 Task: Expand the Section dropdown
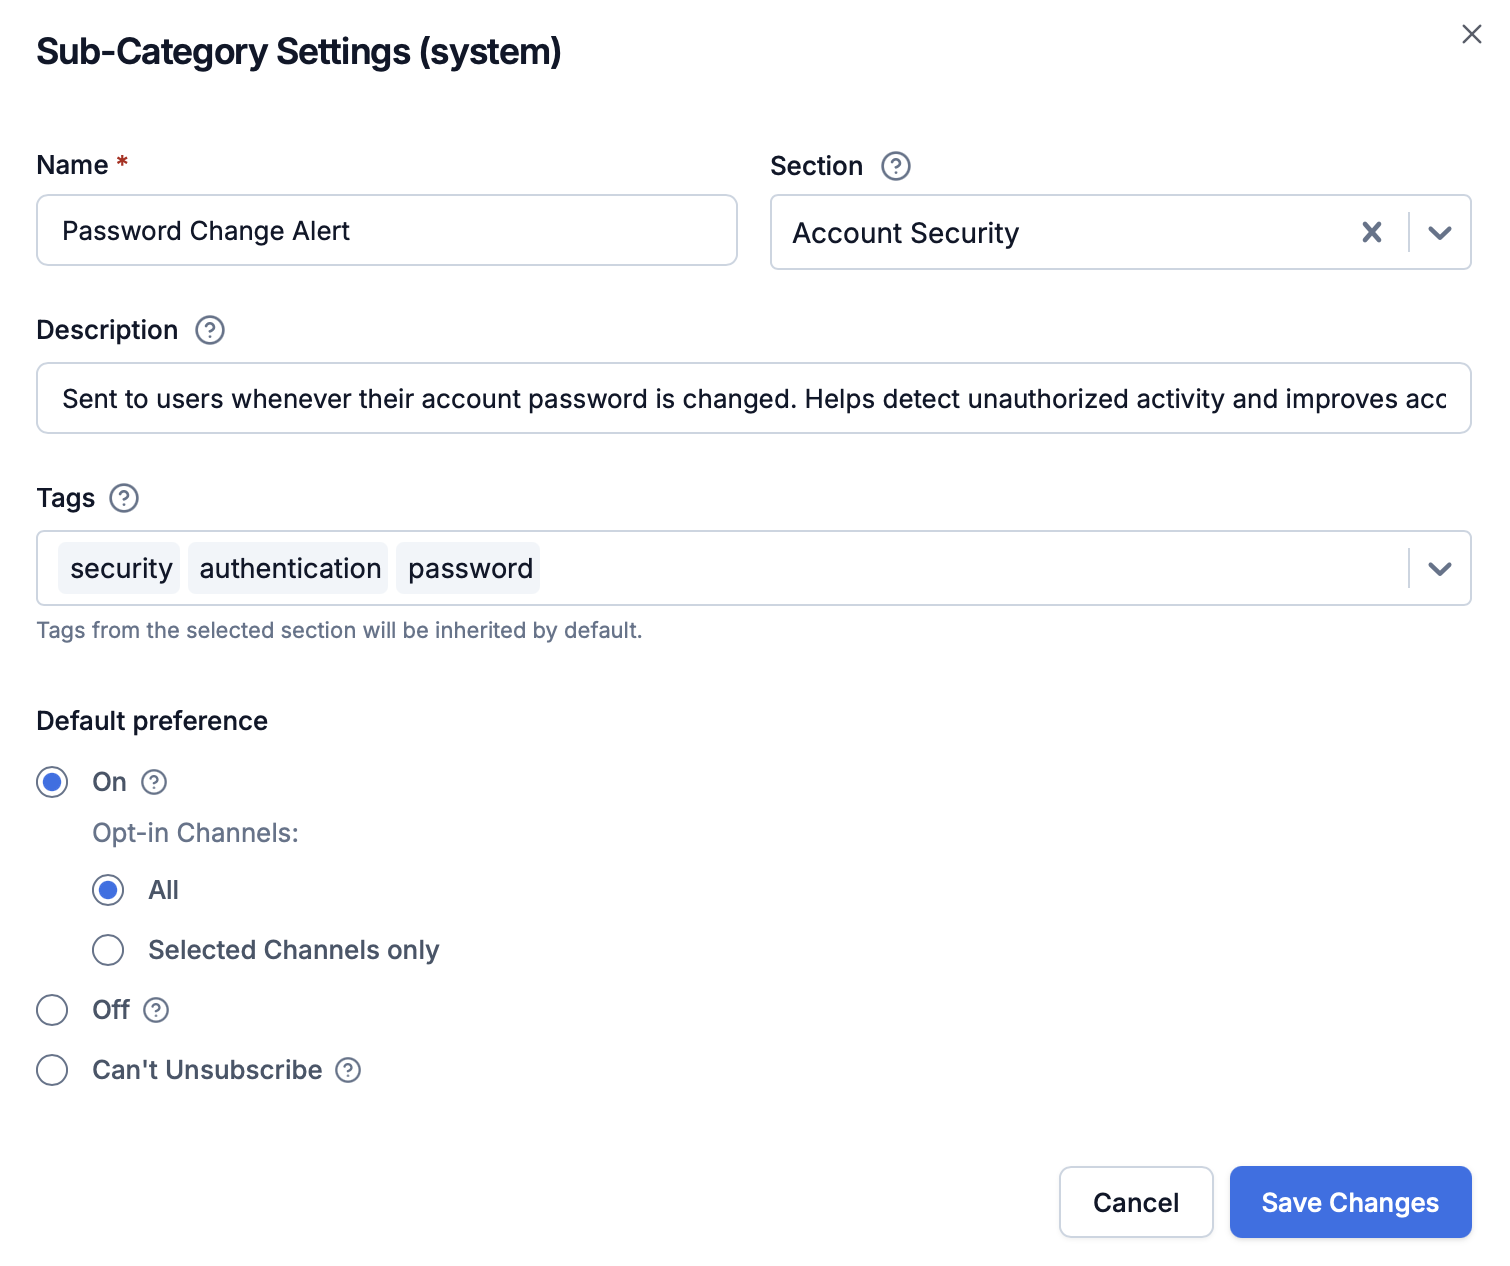click(x=1440, y=232)
